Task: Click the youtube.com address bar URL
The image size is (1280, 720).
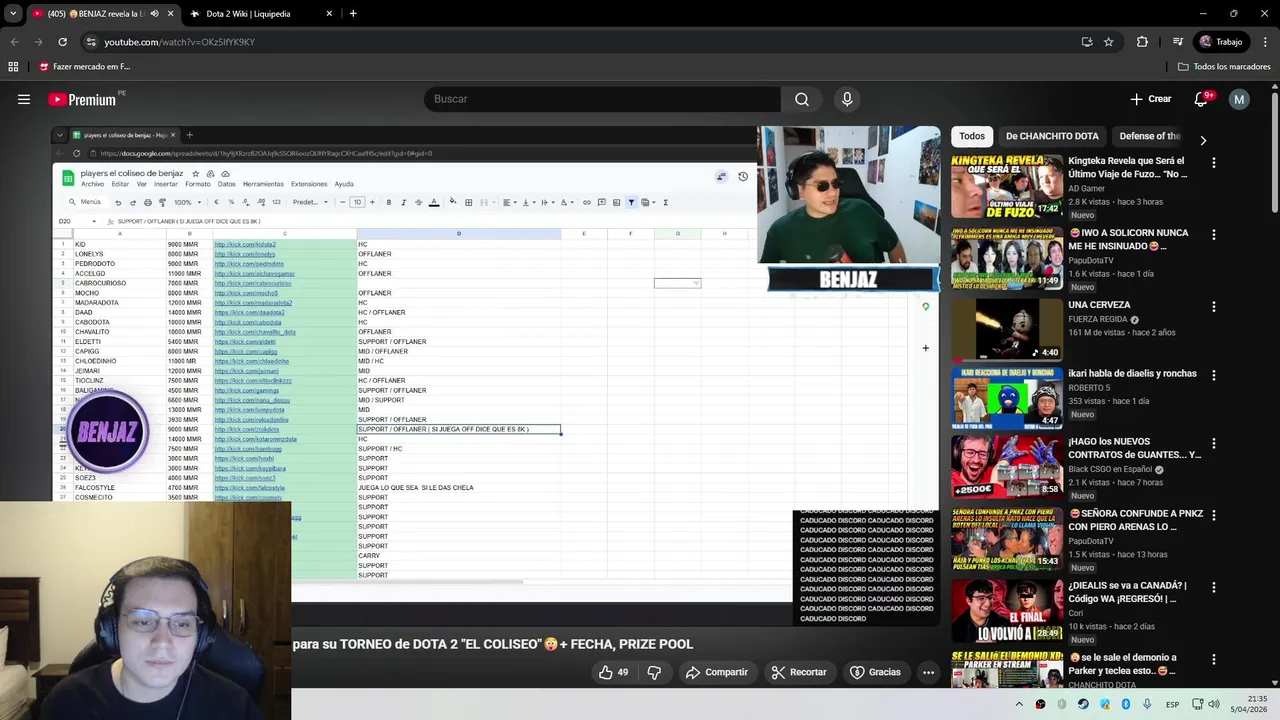Action: [x=180, y=42]
